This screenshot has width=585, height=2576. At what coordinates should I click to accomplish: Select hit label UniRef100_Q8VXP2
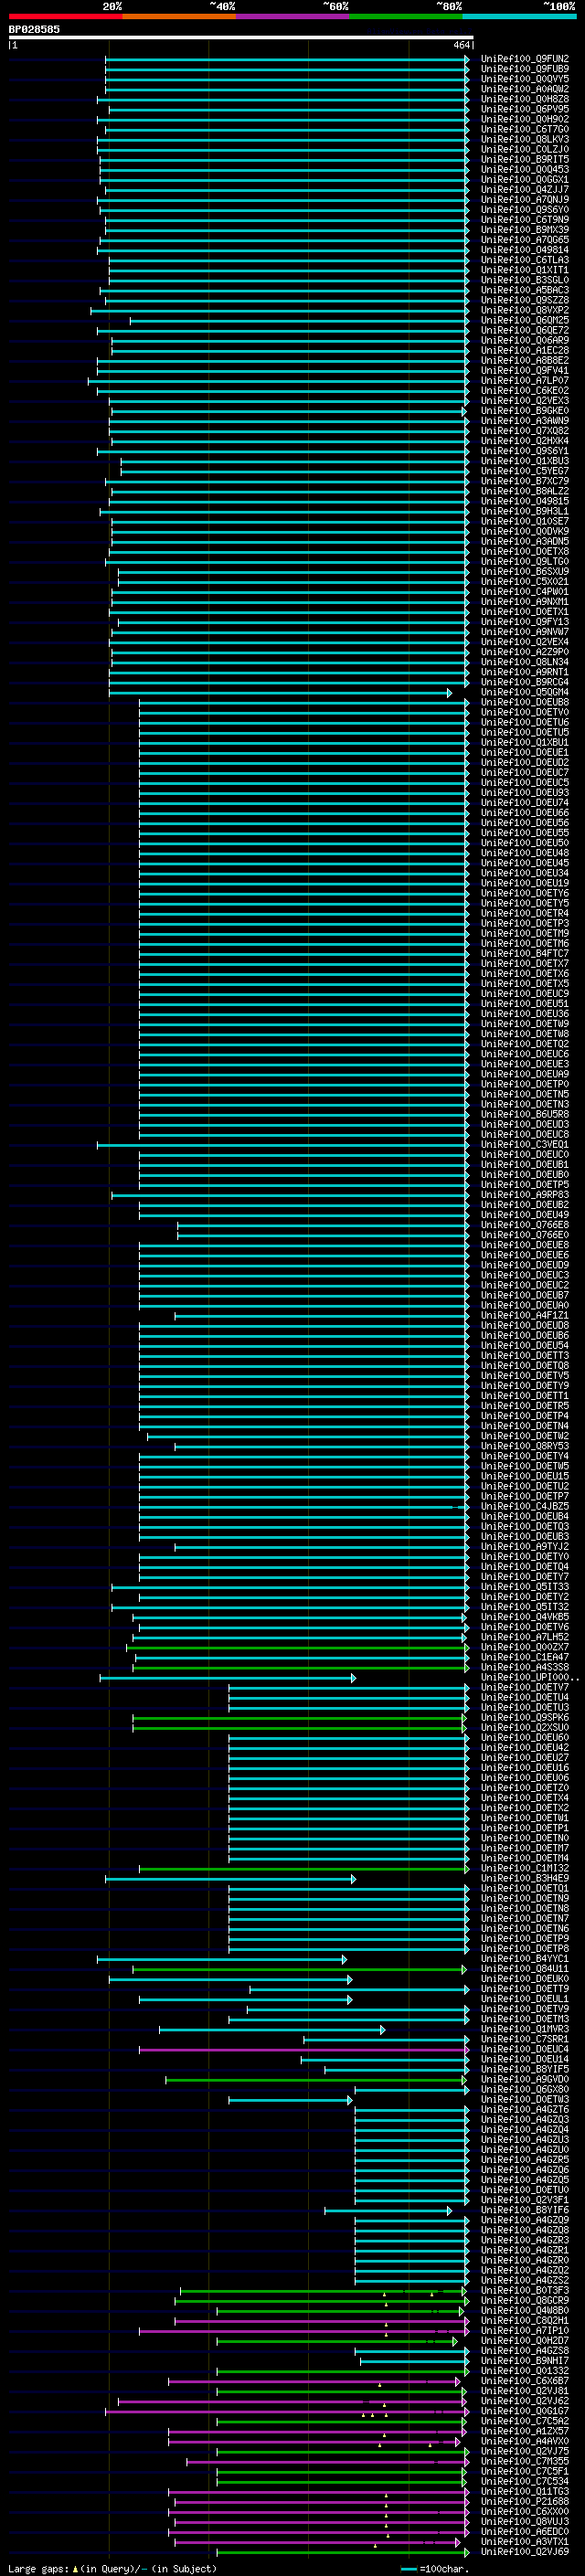(525, 310)
